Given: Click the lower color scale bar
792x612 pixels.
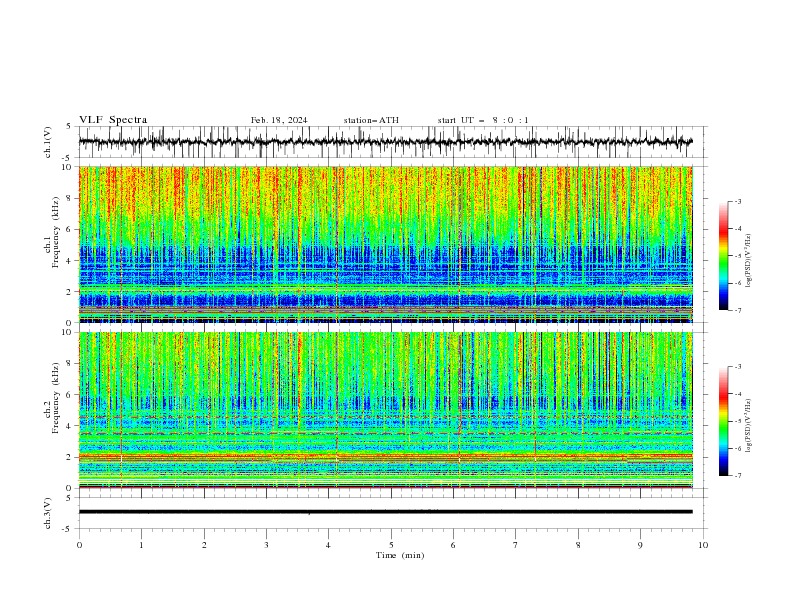Looking at the screenshot, I should coord(723,421).
